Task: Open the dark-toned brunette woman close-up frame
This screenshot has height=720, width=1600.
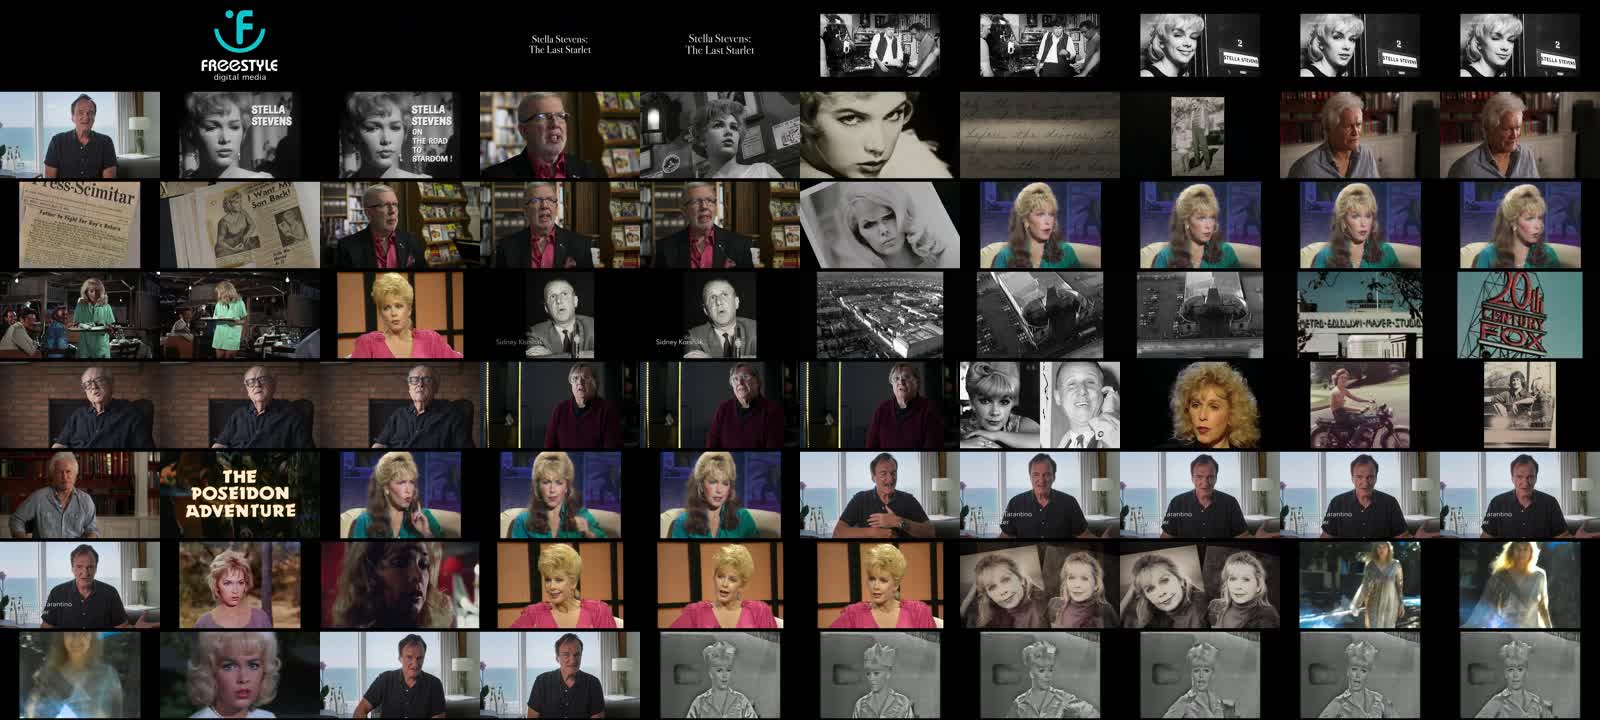Action: pos(400,585)
